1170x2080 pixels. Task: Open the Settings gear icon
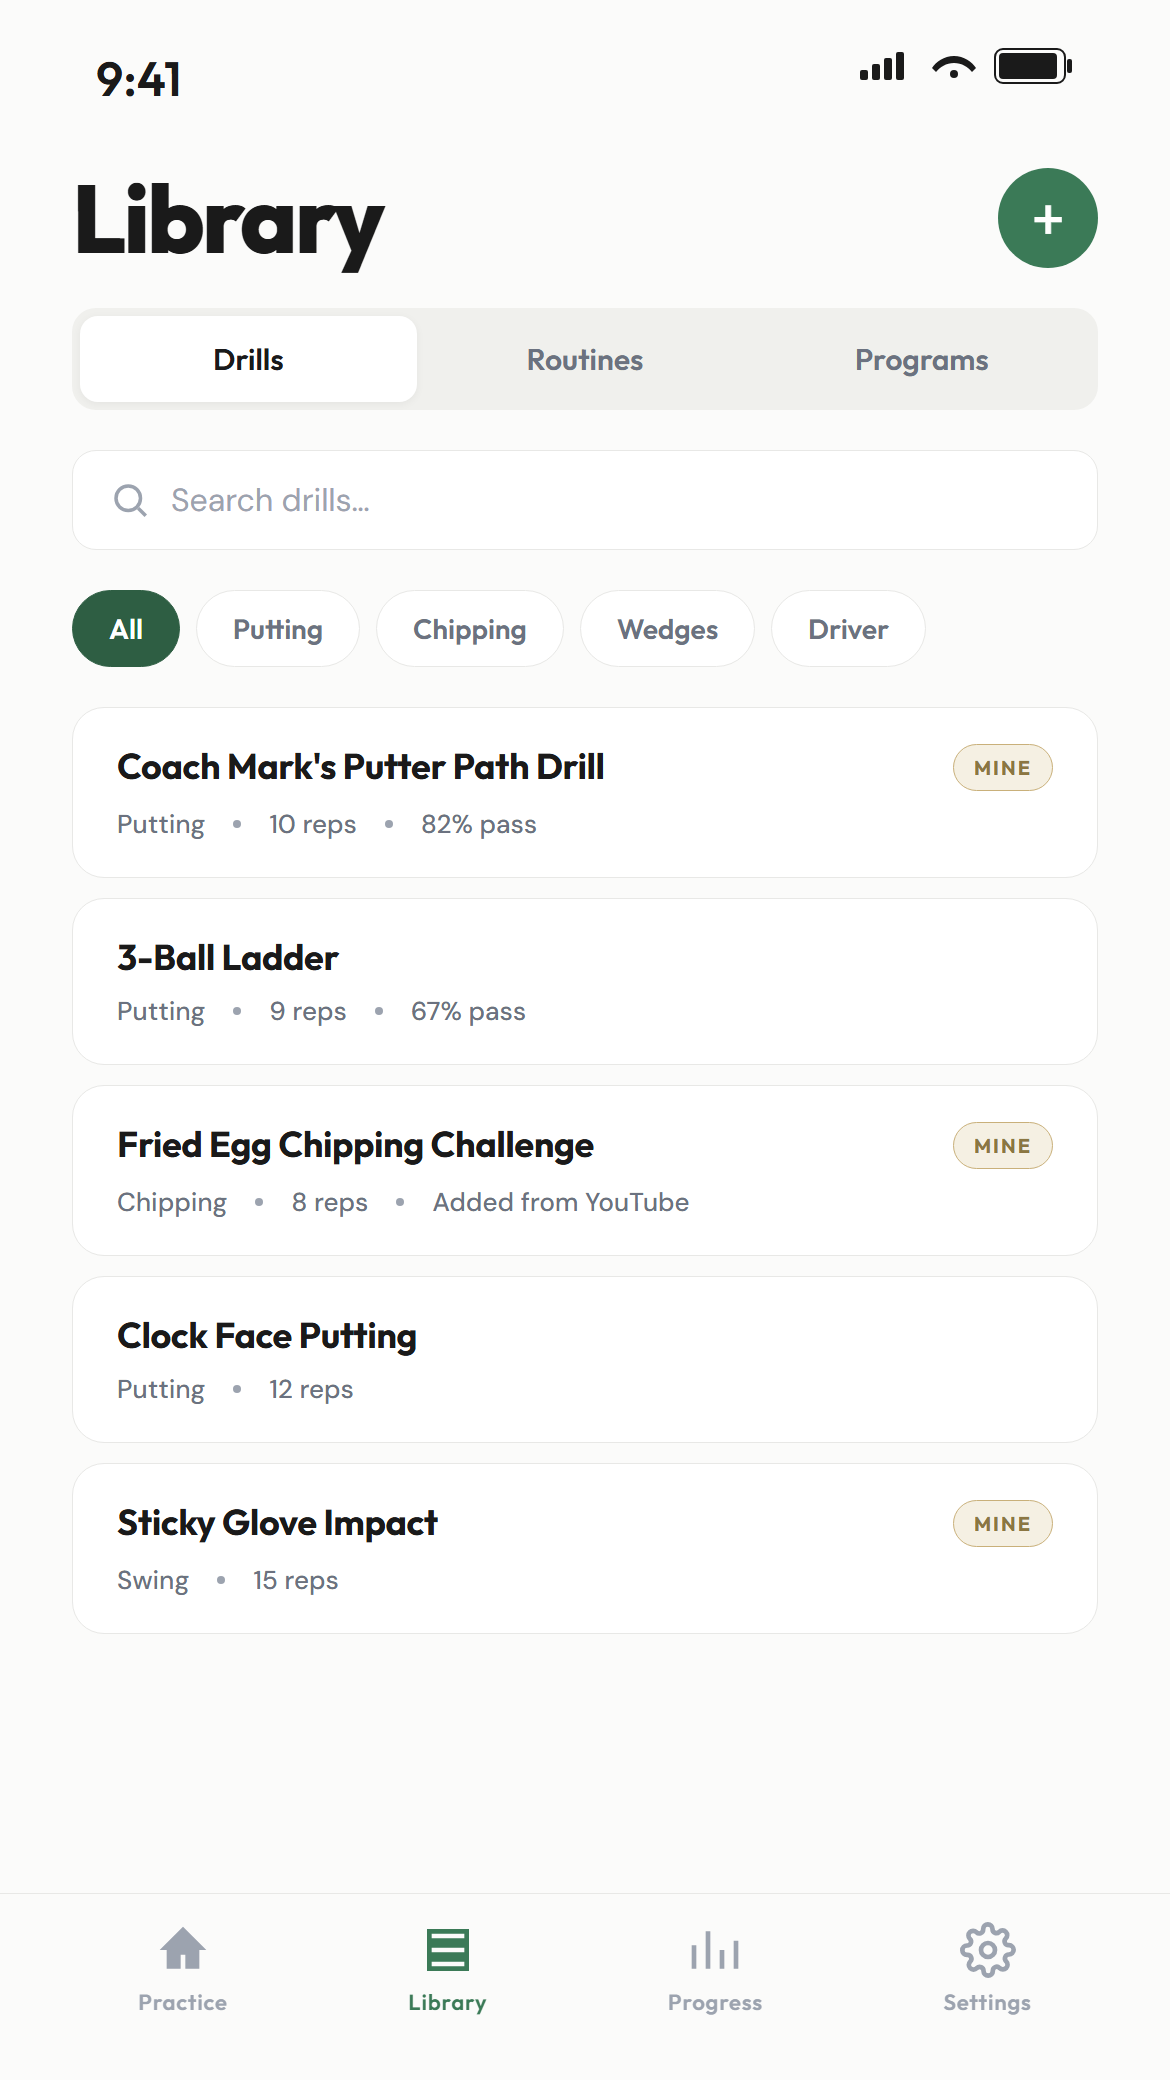point(987,1949)
